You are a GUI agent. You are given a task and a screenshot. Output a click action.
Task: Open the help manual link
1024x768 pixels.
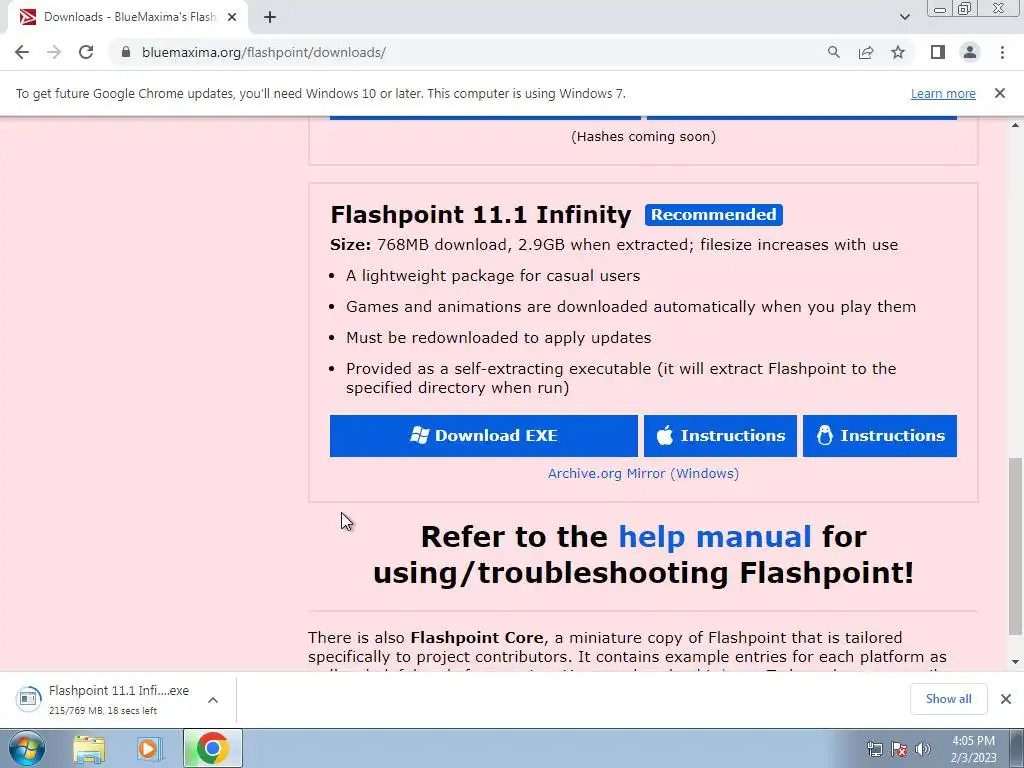(714, 537)
